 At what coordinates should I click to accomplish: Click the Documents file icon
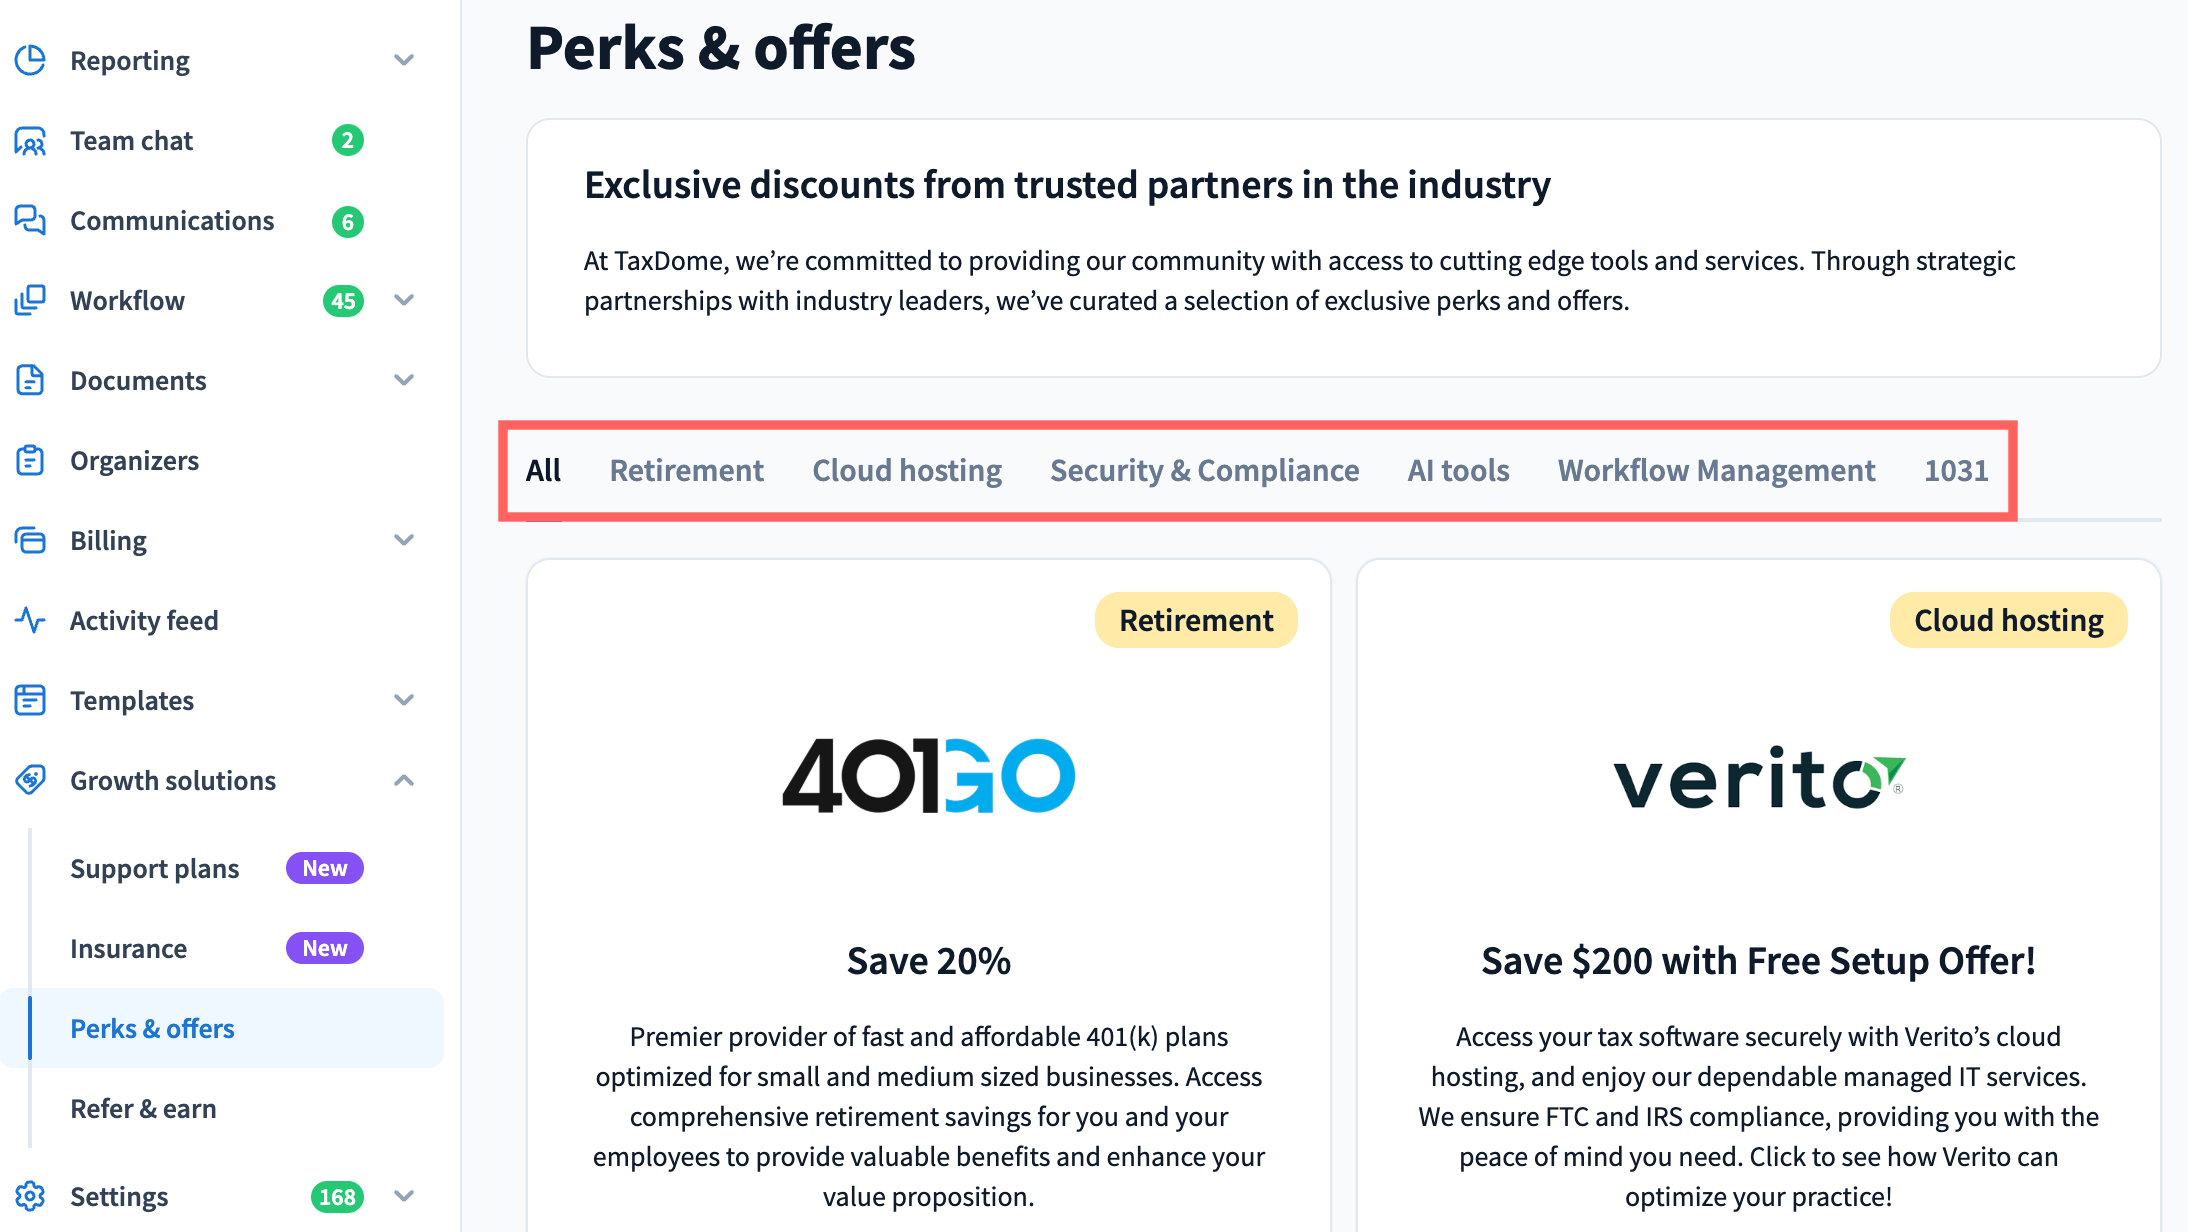(x=30, y=380)
